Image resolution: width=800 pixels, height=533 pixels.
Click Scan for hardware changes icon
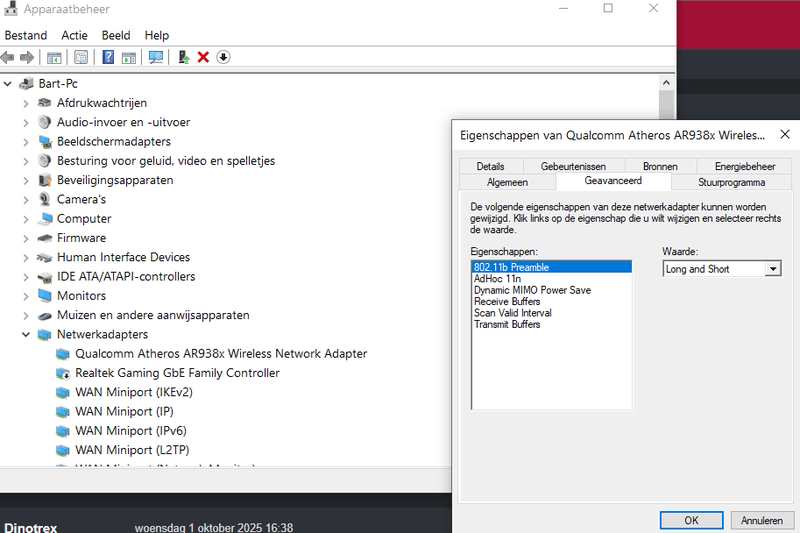(156, 57)
